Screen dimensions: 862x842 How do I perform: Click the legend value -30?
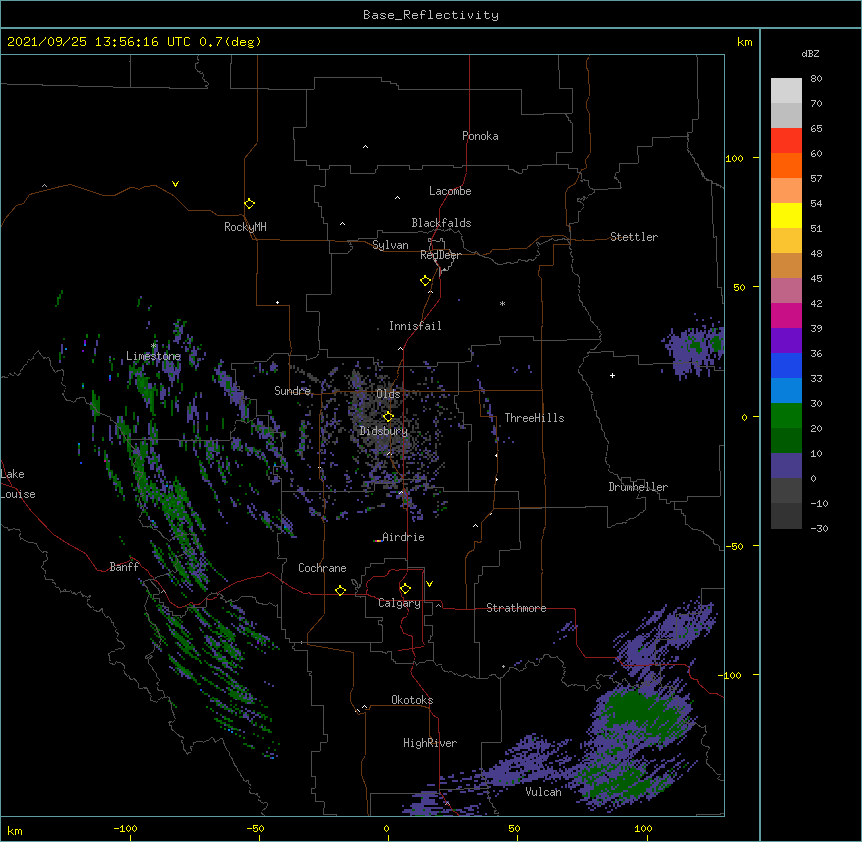coord(819,528)
